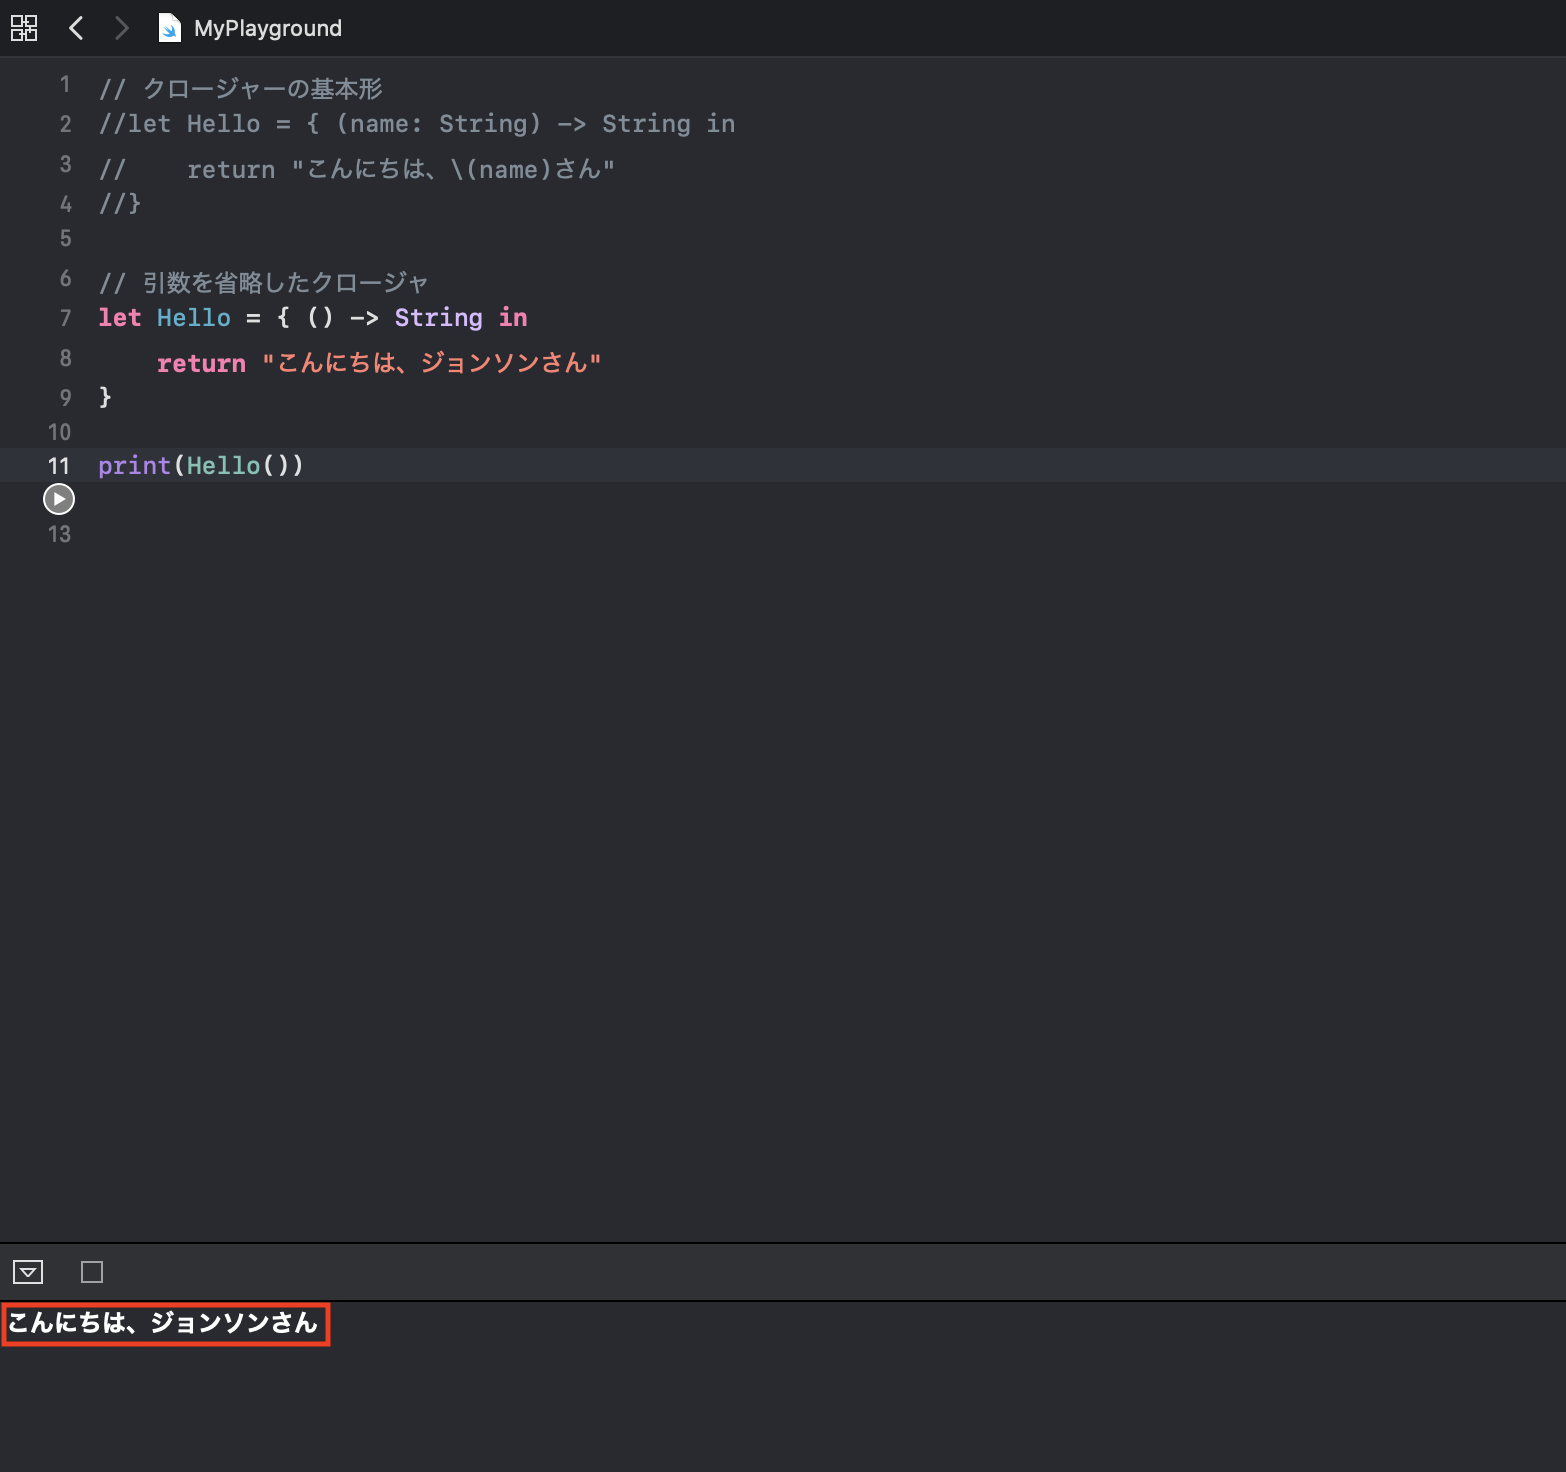Click line number 1 in the gutter
This screenshot has width=1566, height=1472.
[x=65, y=84]
